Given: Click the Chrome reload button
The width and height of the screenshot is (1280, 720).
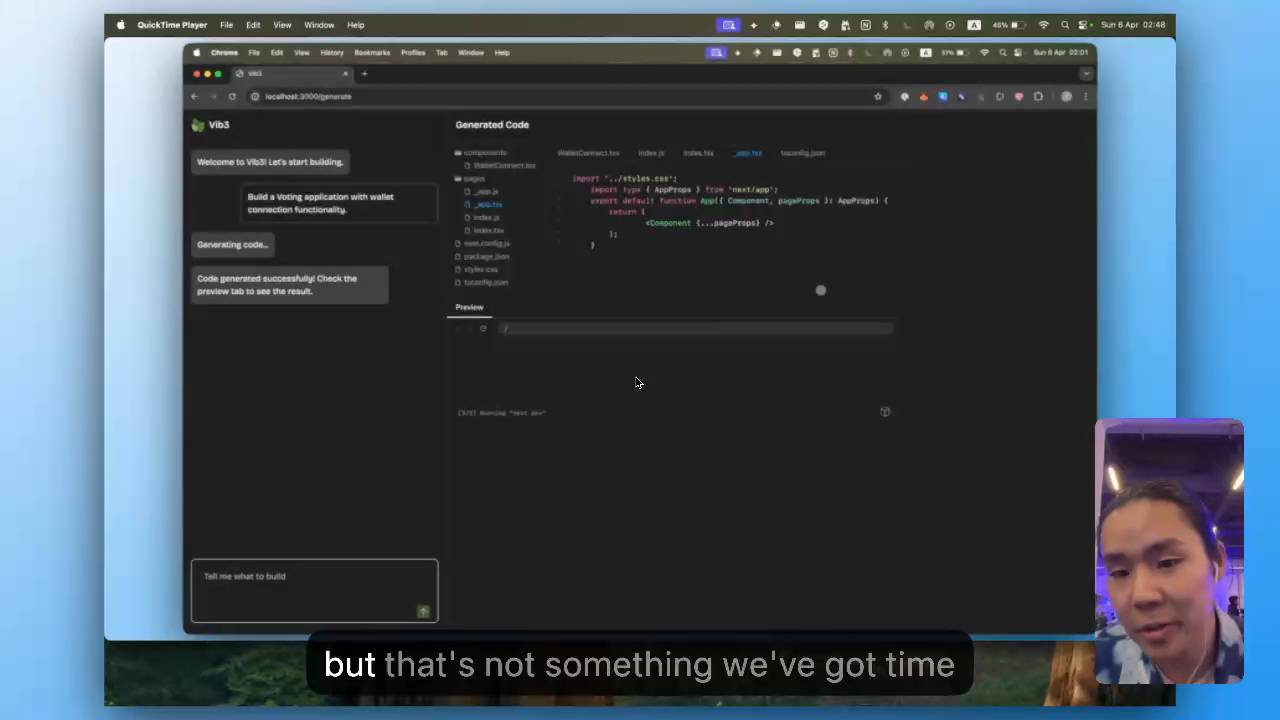Looking at the screenshot, I should pyautogui.click(x=232, y=97).
